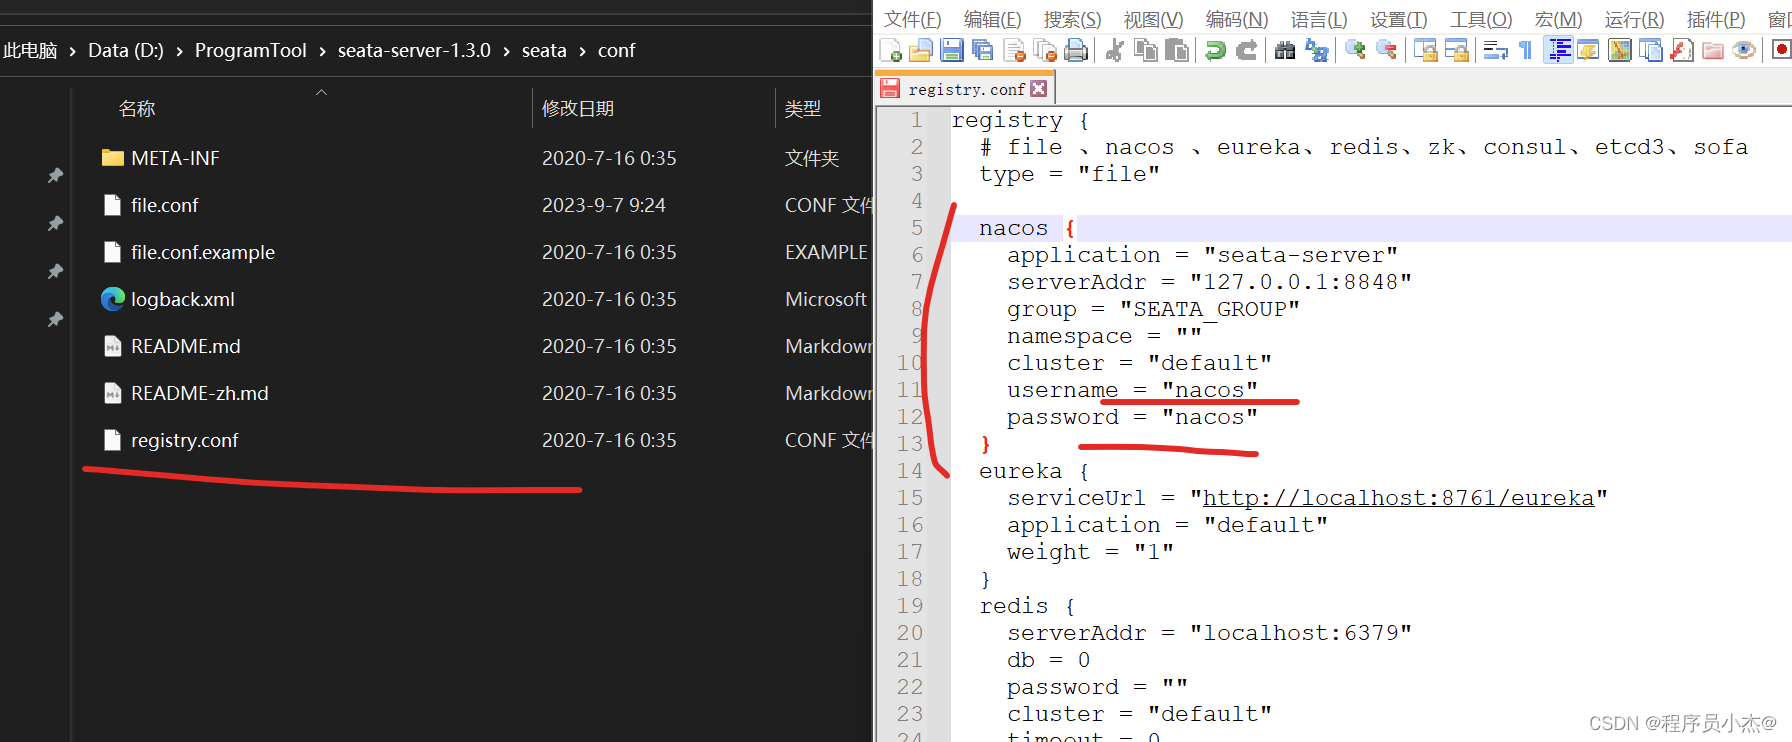Click the file icon next to registry.conf in Explorer
1792x742 pixels.
(x=113, y=440)
